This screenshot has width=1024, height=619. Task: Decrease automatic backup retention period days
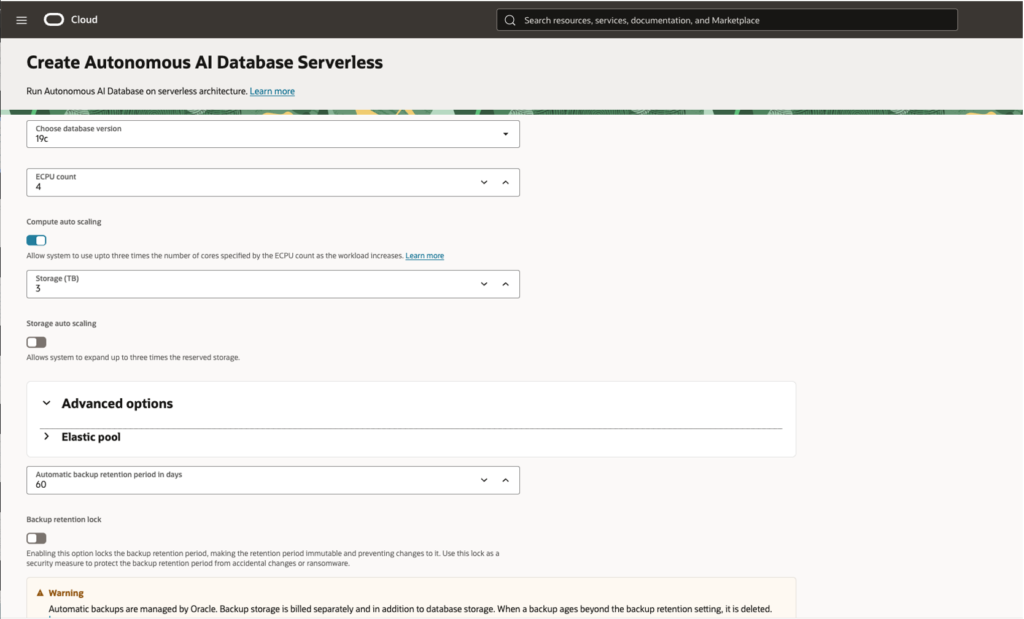(x=484, y=480)
